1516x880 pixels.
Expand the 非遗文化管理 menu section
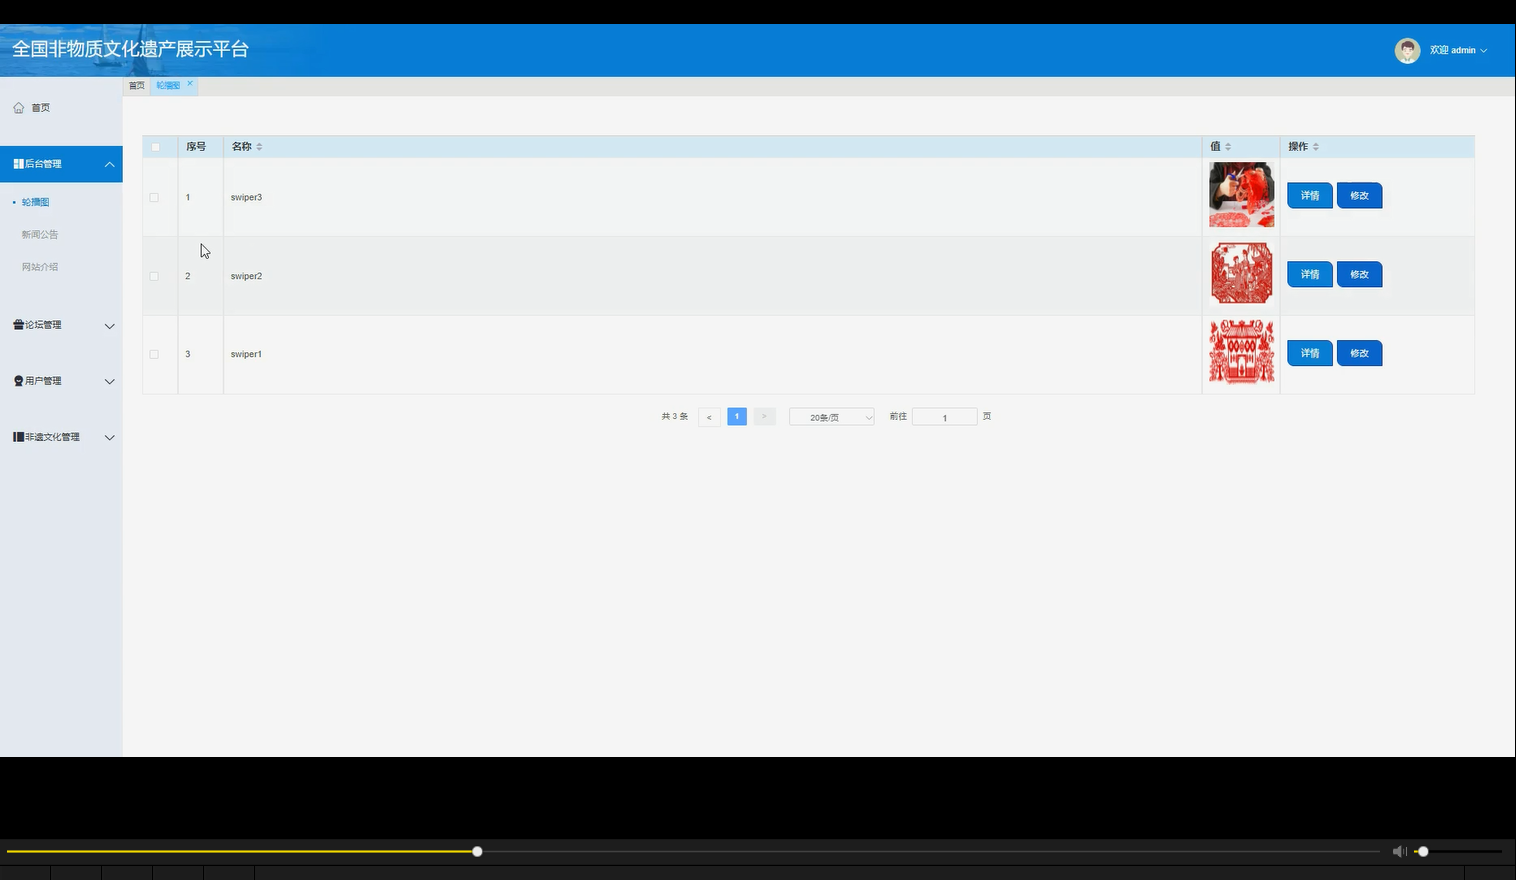(110, 438)
